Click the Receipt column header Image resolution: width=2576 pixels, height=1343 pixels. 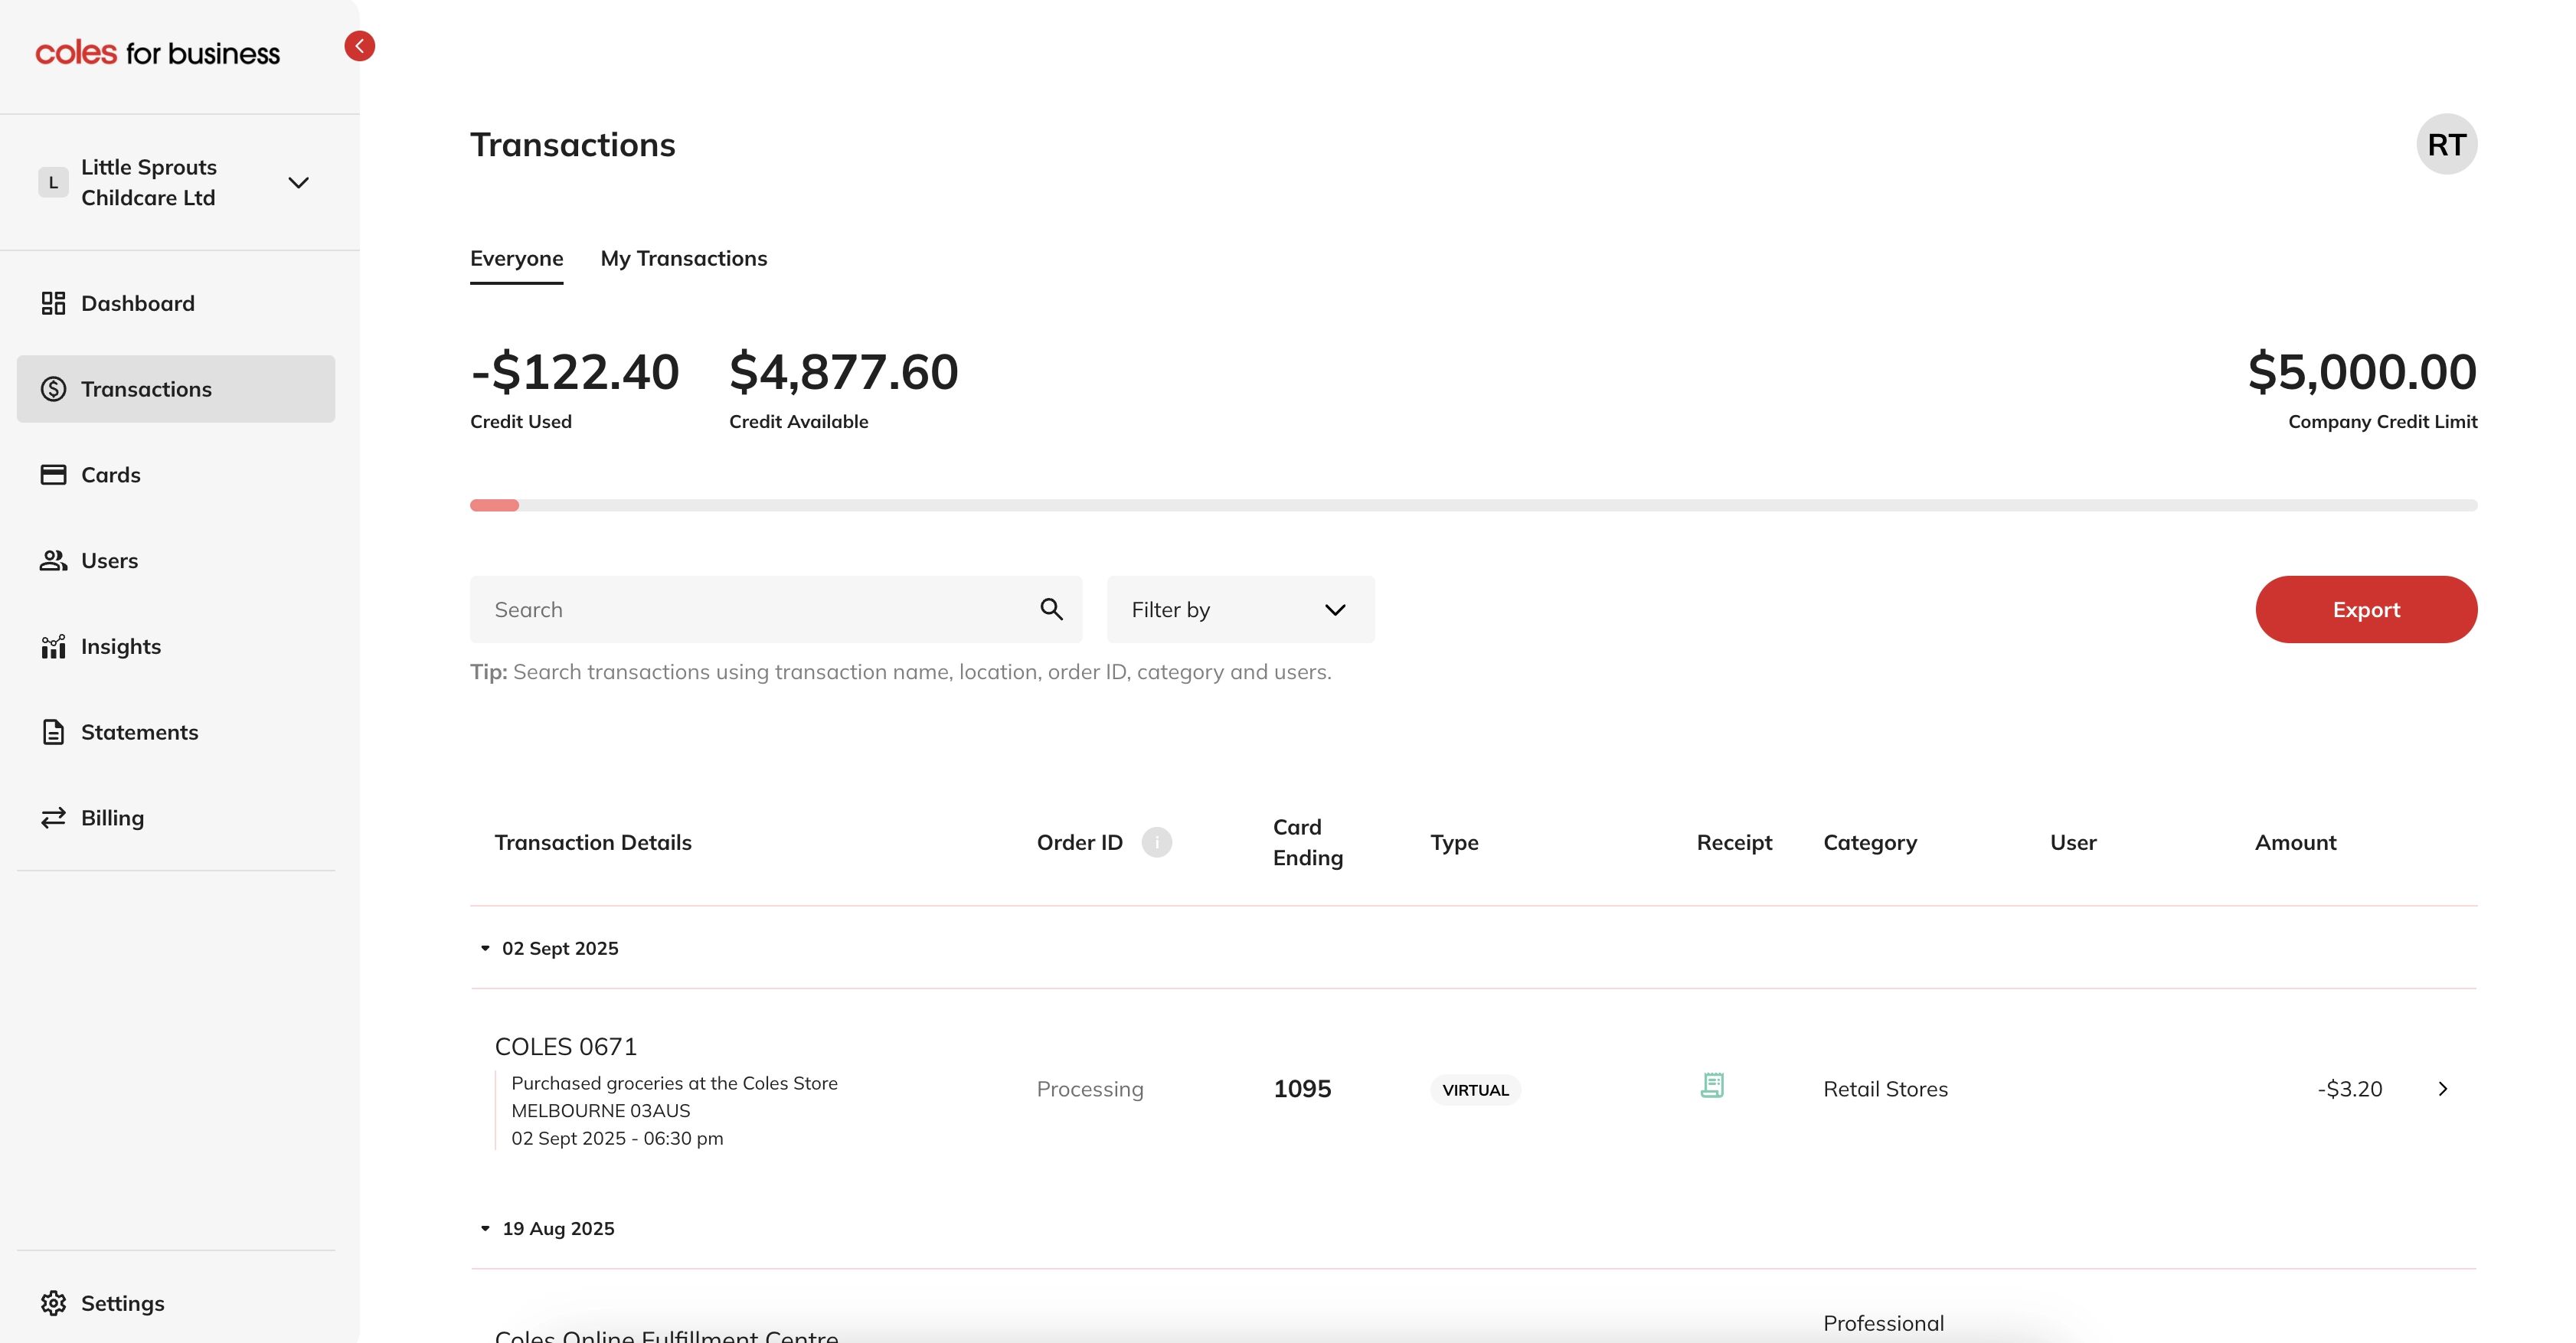pyautogui.click(x=1734, y=842)
